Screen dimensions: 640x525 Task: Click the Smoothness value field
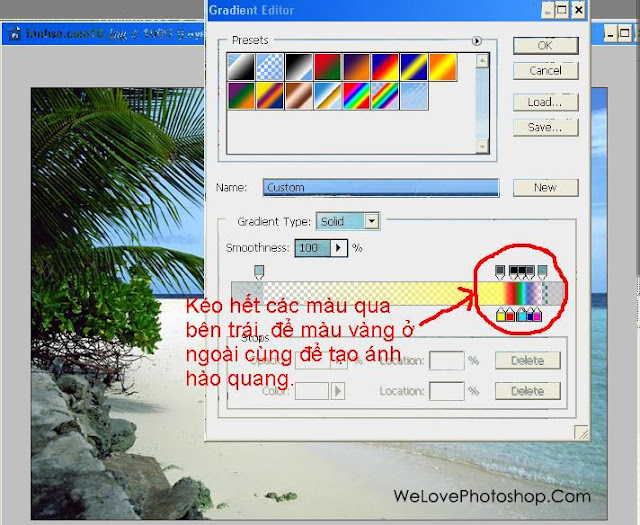312,248
